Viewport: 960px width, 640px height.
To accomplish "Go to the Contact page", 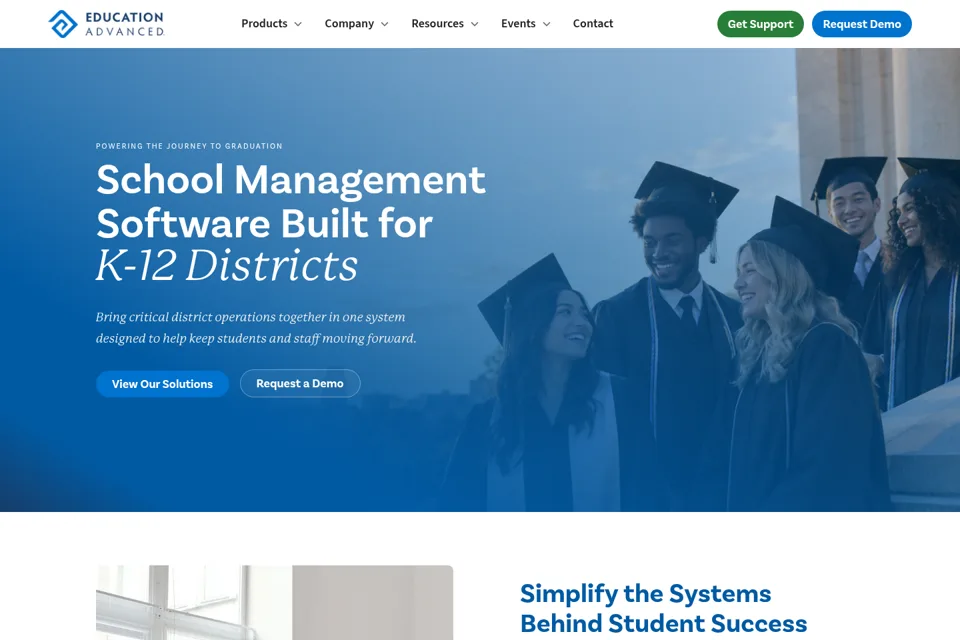I will coord(593,24).
